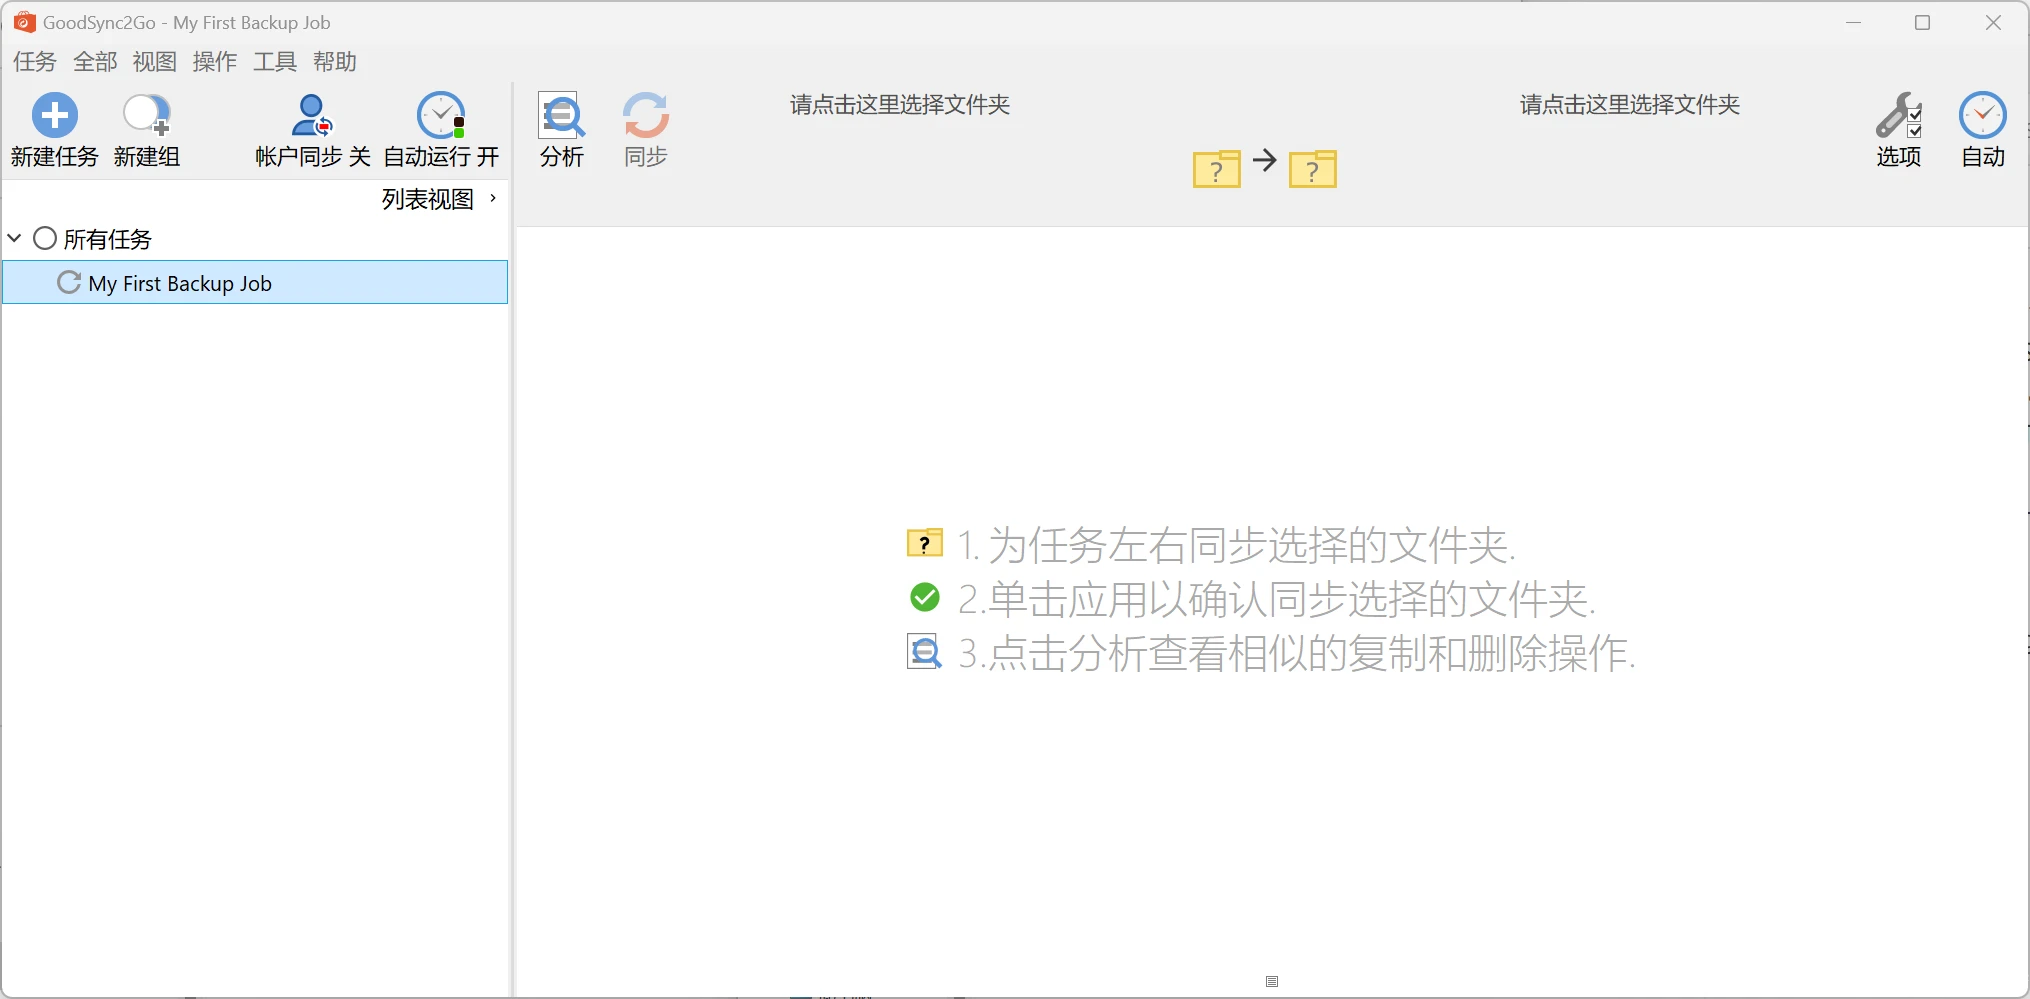Maximize the GoodSync2Go window
Viewport: 2030px width, 999px height.
tap(1922, 22)
